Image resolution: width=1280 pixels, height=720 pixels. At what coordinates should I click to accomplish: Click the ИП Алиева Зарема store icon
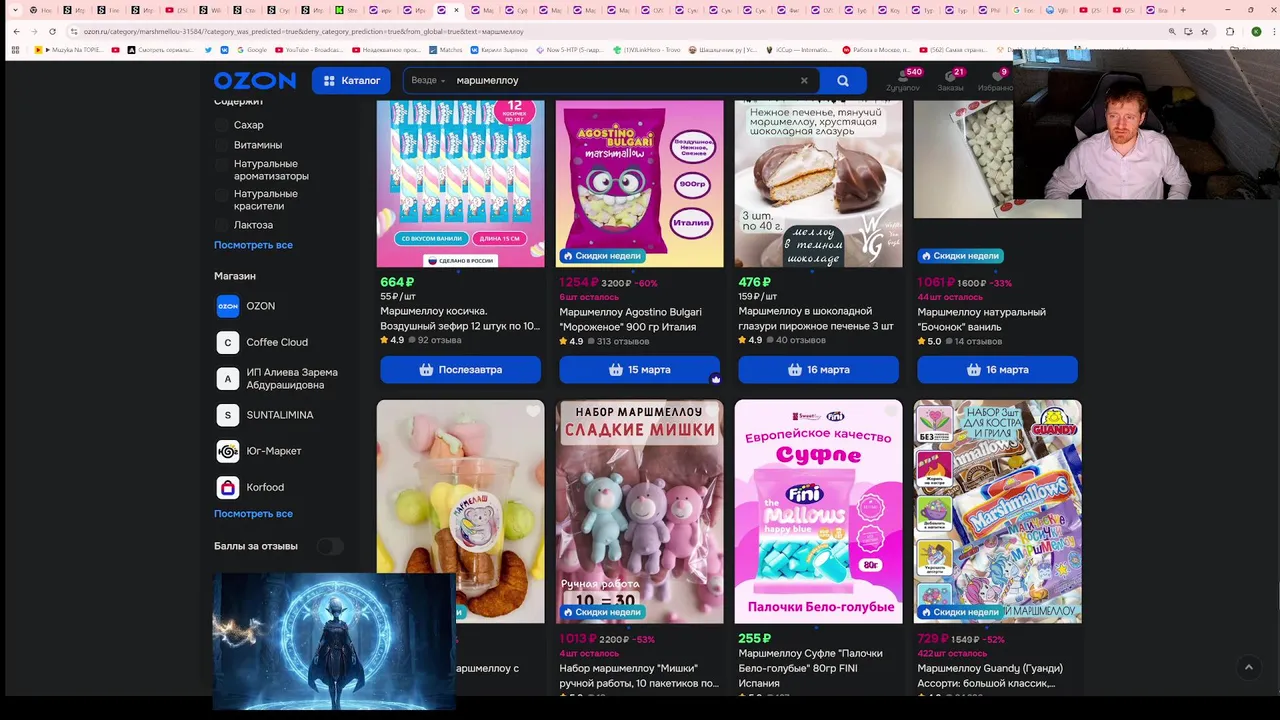point(228,379)
